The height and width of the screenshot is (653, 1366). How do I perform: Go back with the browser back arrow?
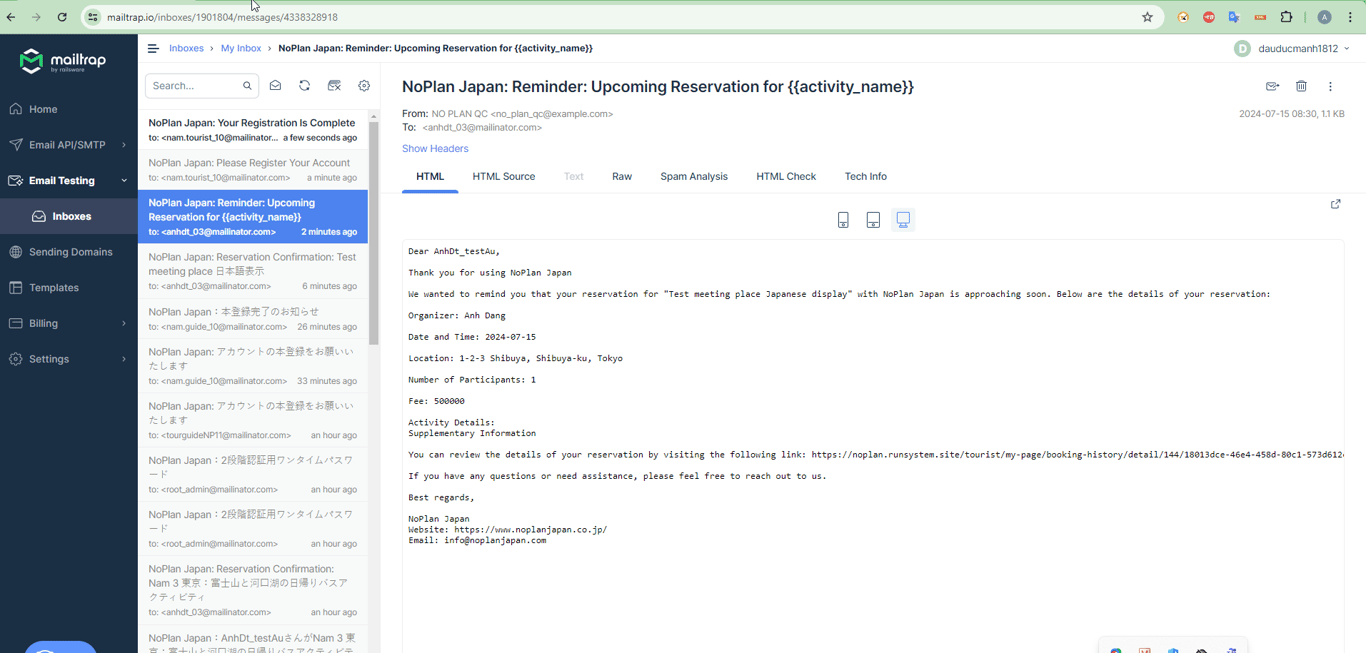11,17
